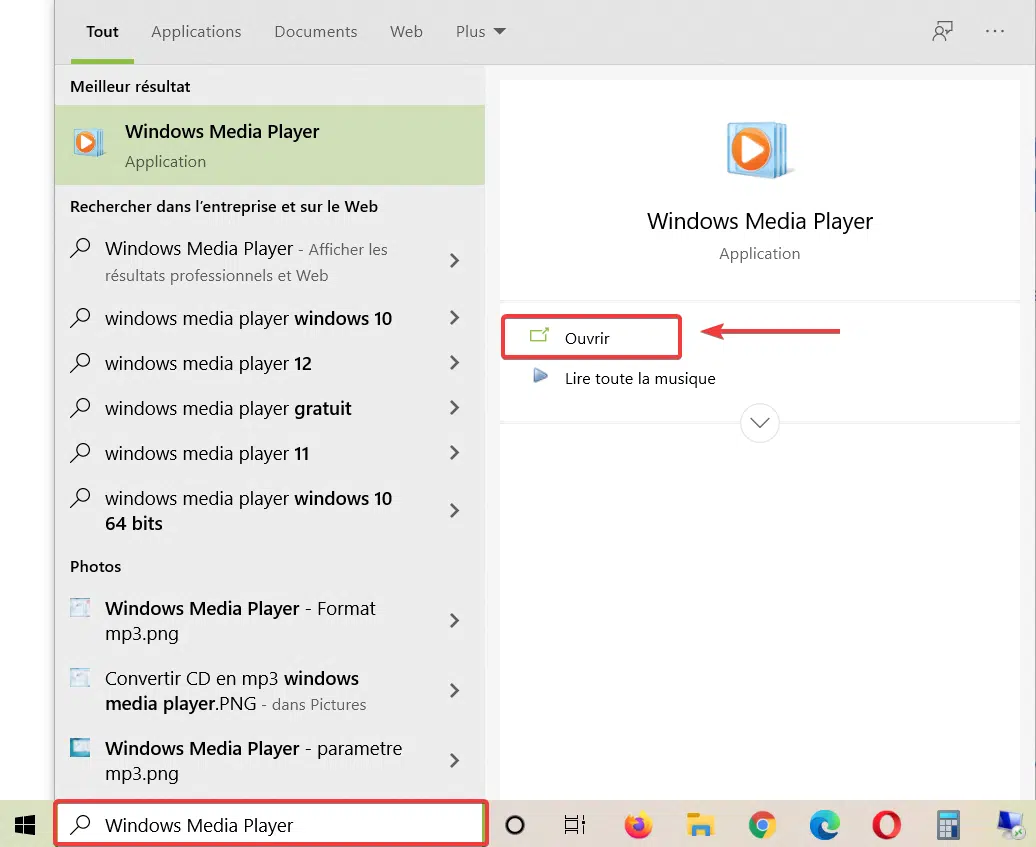
Task: Expand arrow for 'windows media player gratuit'
Action: [x=455, y=408]
